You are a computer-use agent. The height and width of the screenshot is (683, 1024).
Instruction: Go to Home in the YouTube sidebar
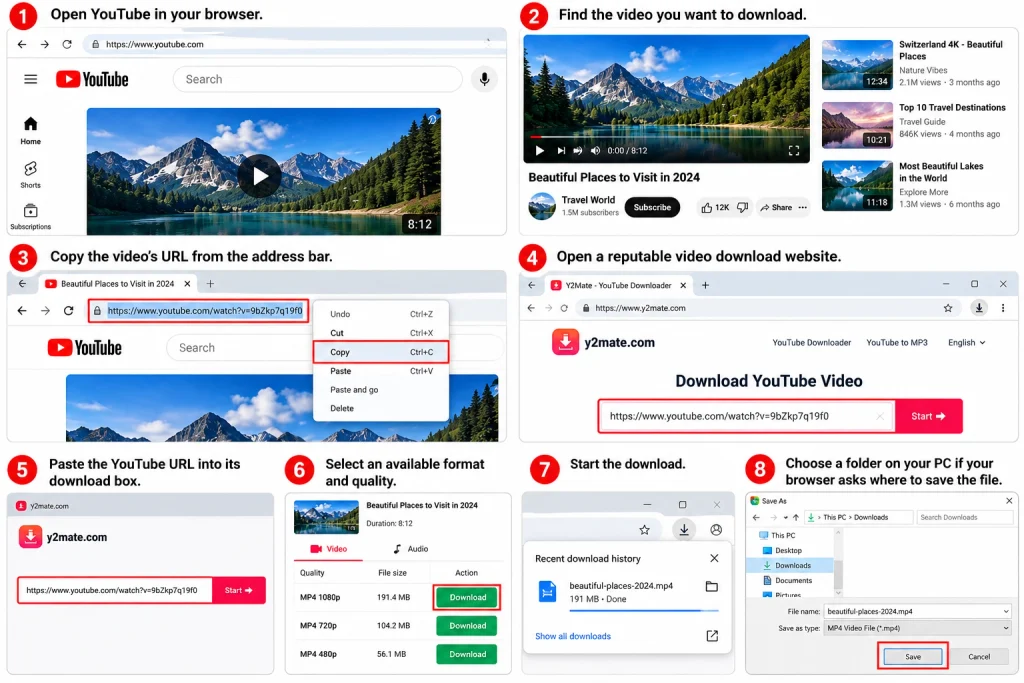click(x=31, y=131)
